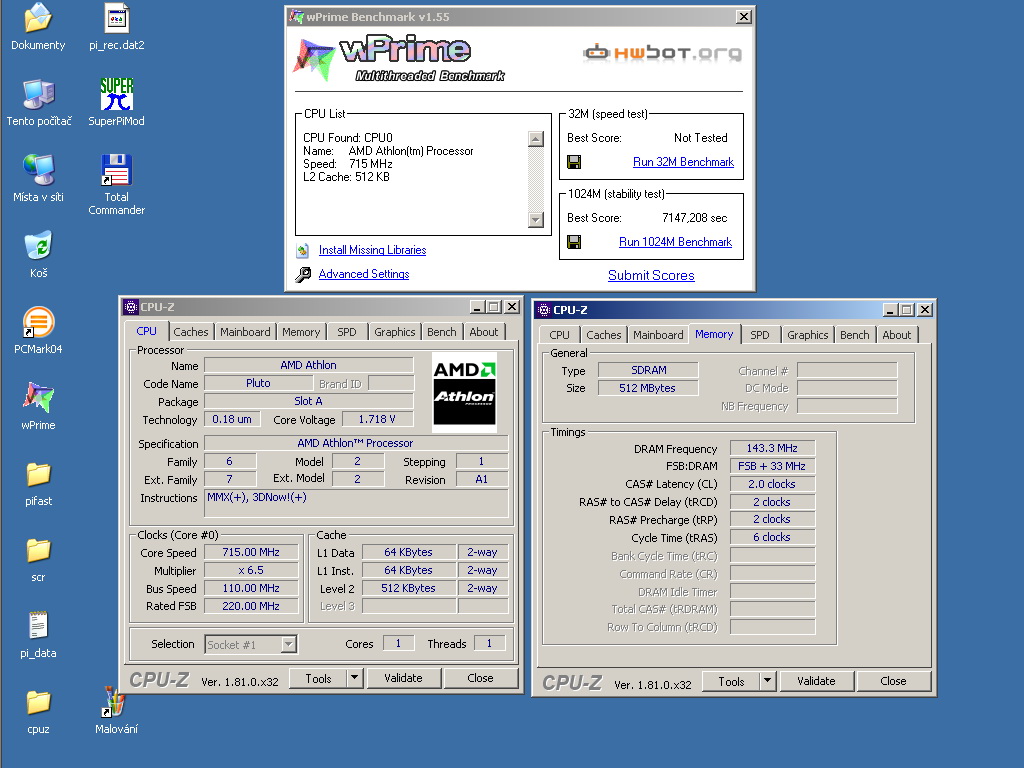Open the About tab in left CPU-Z
The height and width of the screenshot is (768, 1024).
pos(483,332)
